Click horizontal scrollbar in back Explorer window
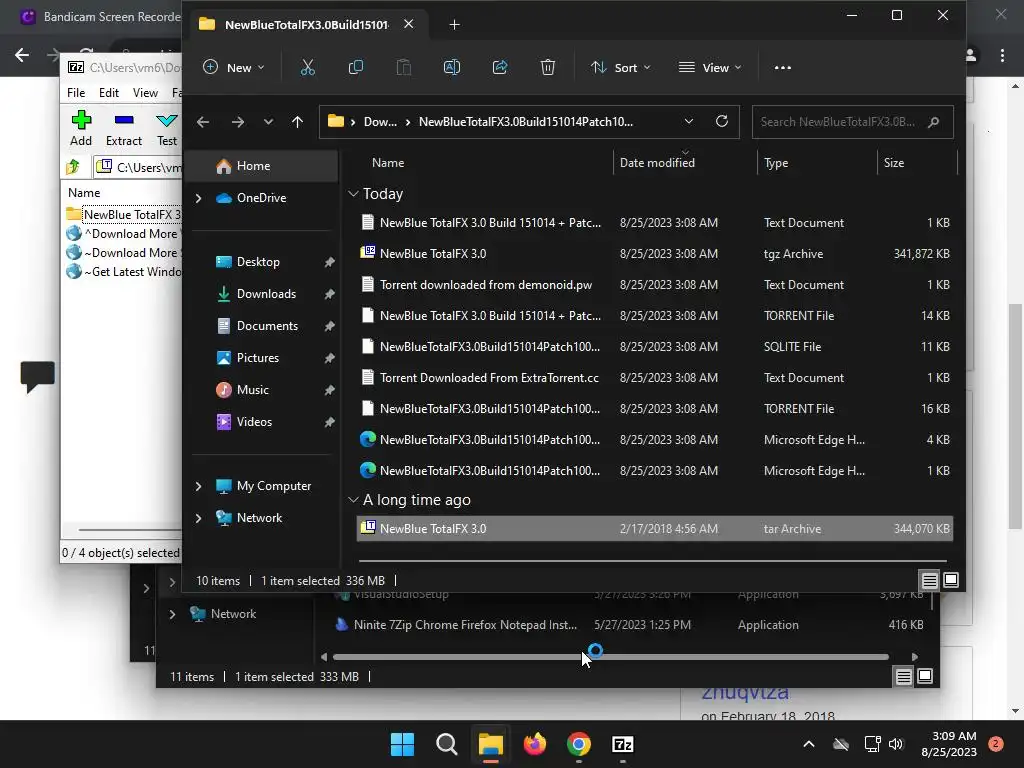1024x768 pixels. pyautogui.click(x=611, y=657)
